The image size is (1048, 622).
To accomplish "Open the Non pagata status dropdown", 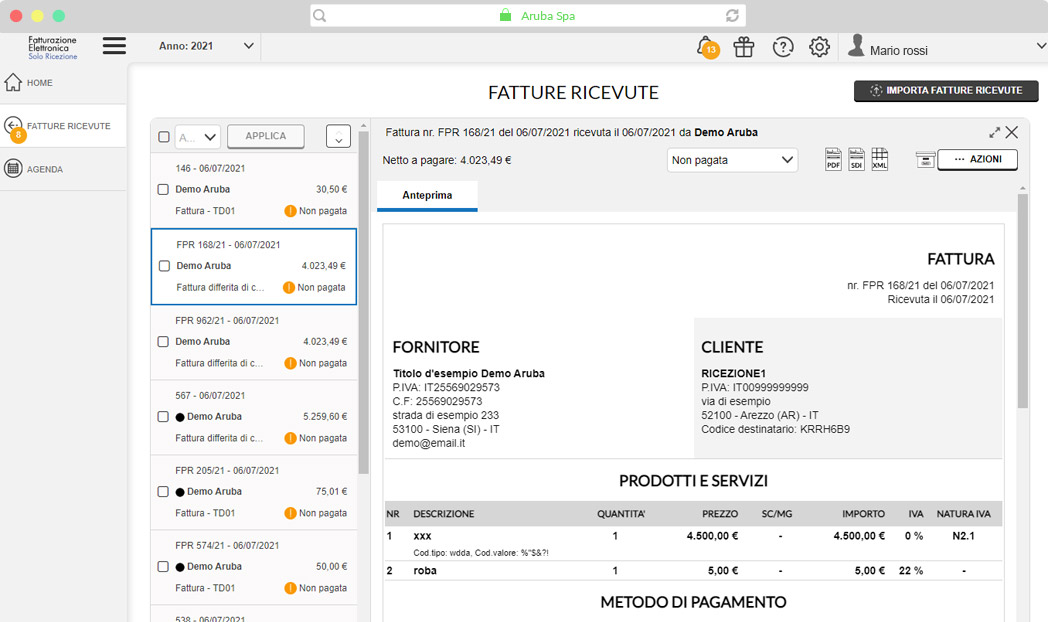I will [732, 160].
